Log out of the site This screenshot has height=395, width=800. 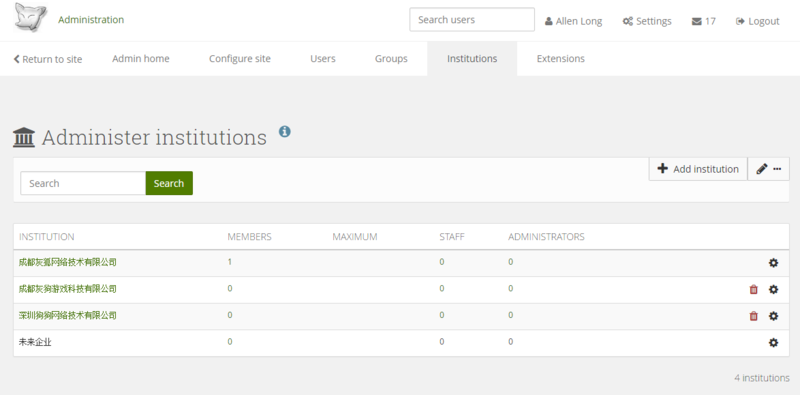pyautogui.click(x=758, y=21)
